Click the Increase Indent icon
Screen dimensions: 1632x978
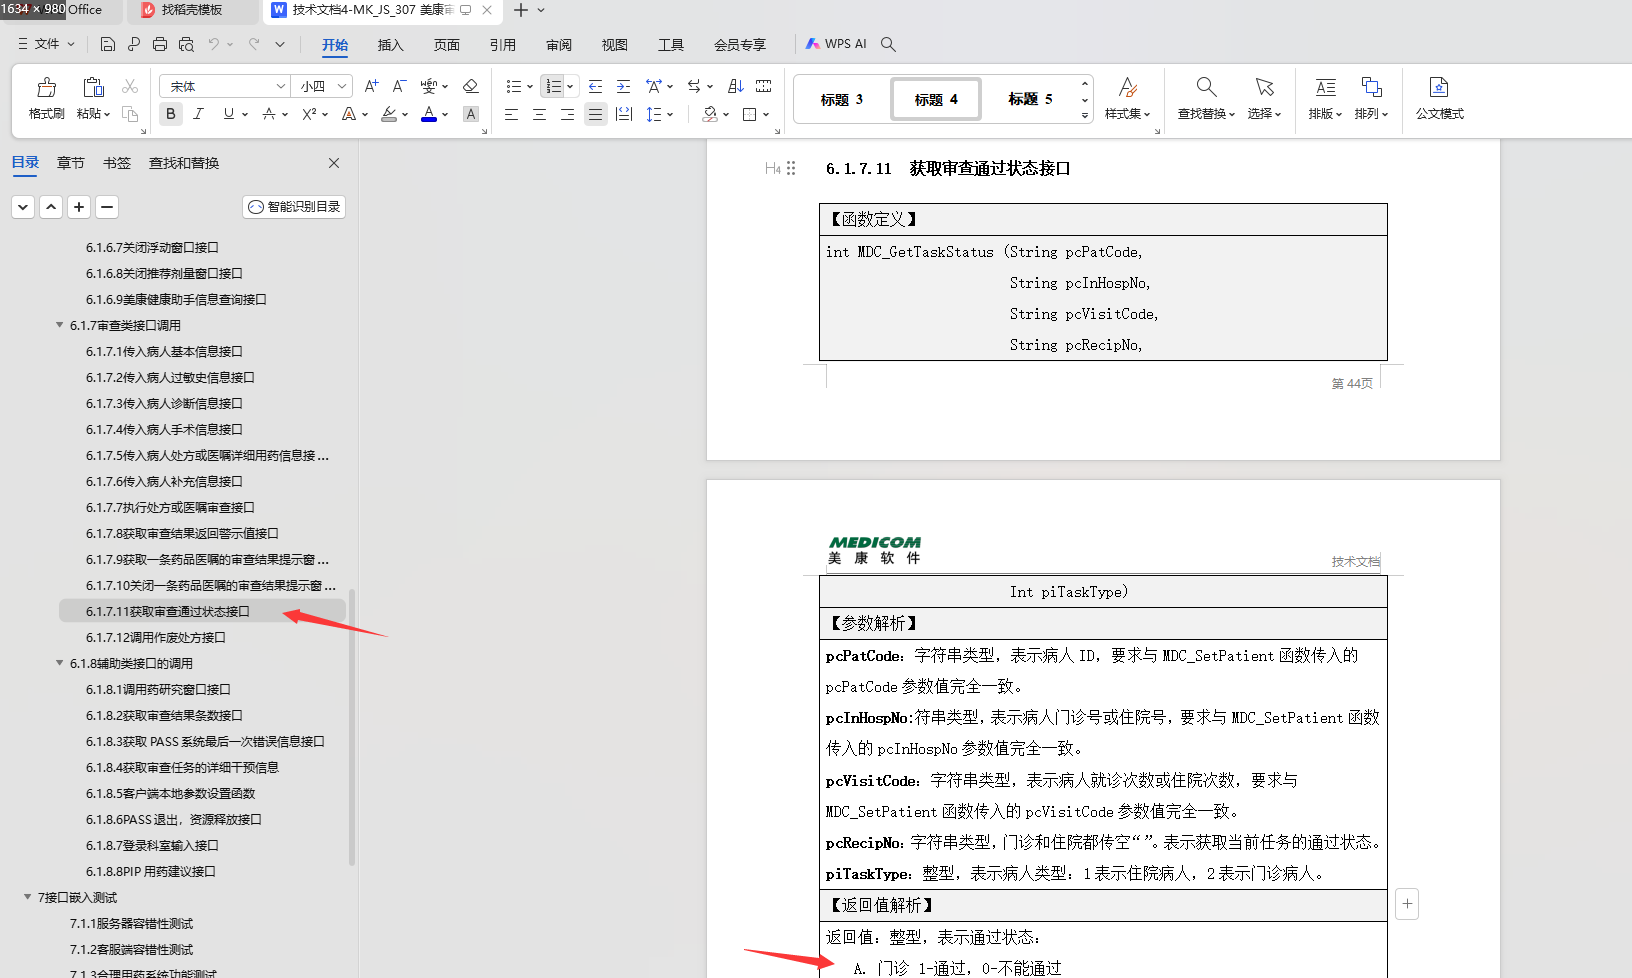(x=623, y=86)
